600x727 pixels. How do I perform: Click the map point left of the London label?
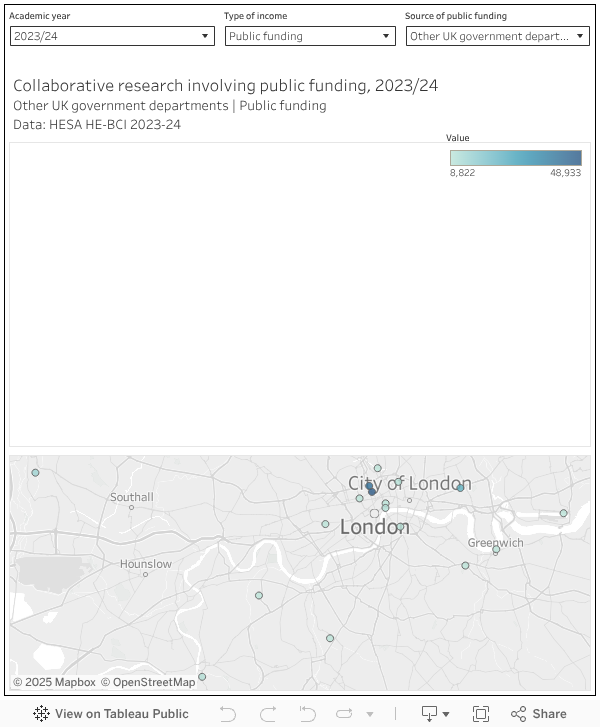(x=325, y=524)
